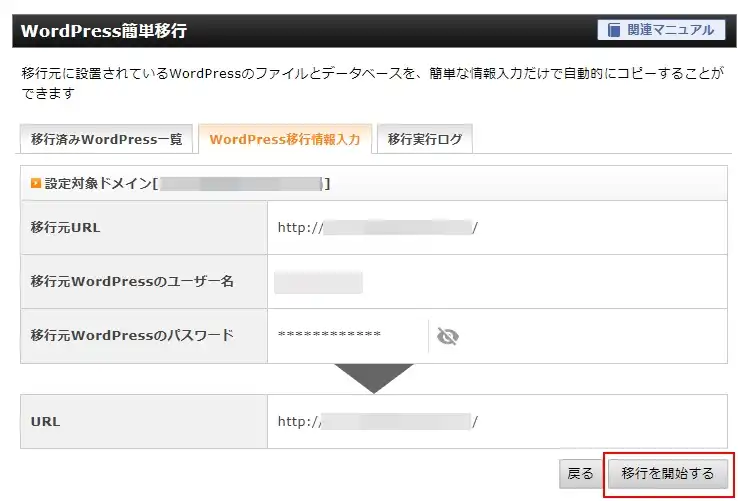Image resolution: width=738 pixels, height=501 pixels.
Task: Switch to 移行済みWordPress一覧 tab
Action: click(x=106, y=139)
